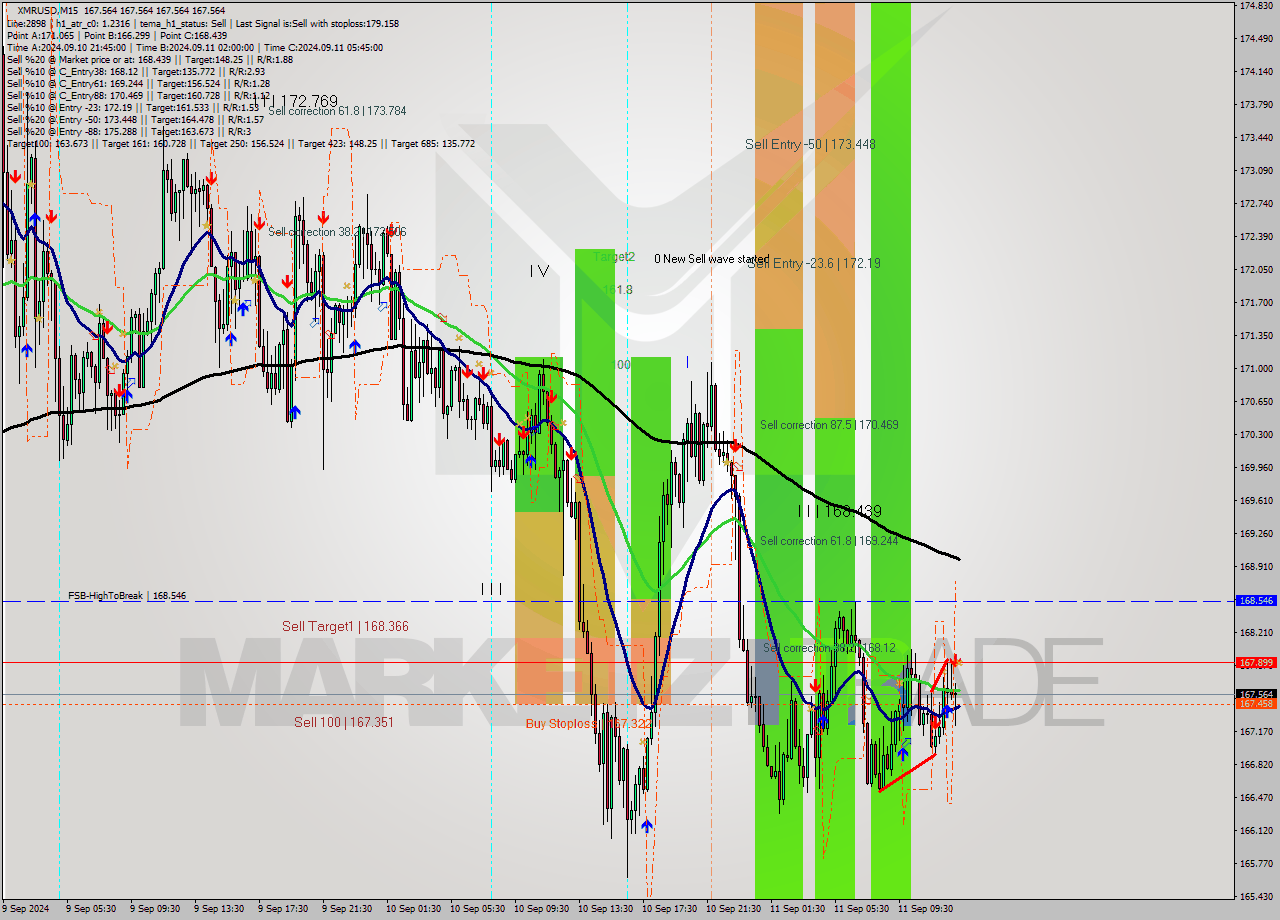Click 'Sell Entry -50 | 173.448' label
Viewport: 1280px width, 920px height.
coord(810,144)
